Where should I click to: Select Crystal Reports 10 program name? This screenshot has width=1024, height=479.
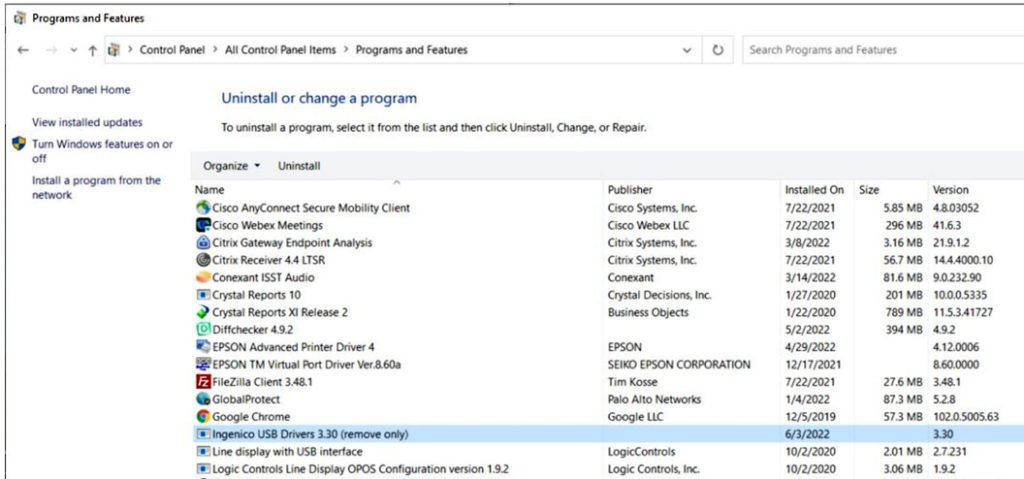257,295
